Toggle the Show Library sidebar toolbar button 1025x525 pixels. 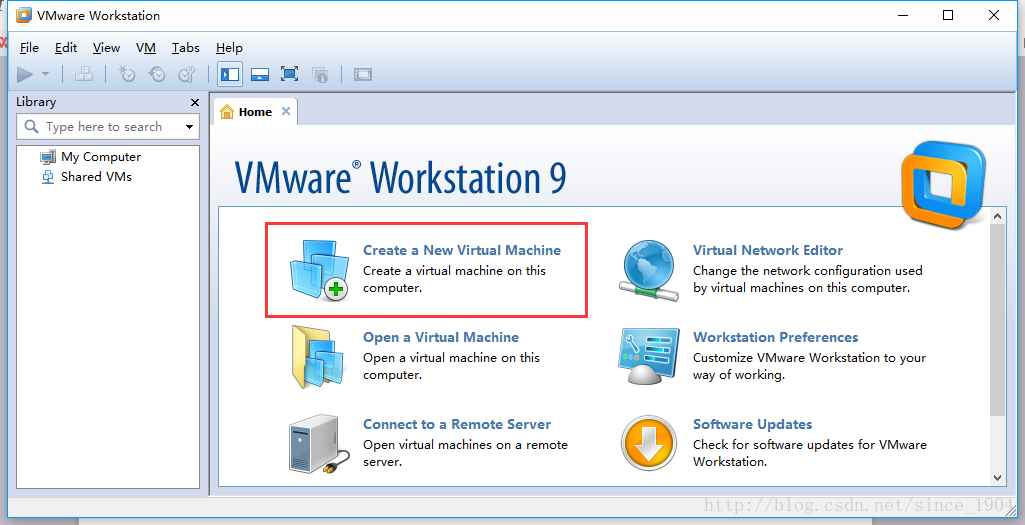pyautogui.click(x=229, y=75)
